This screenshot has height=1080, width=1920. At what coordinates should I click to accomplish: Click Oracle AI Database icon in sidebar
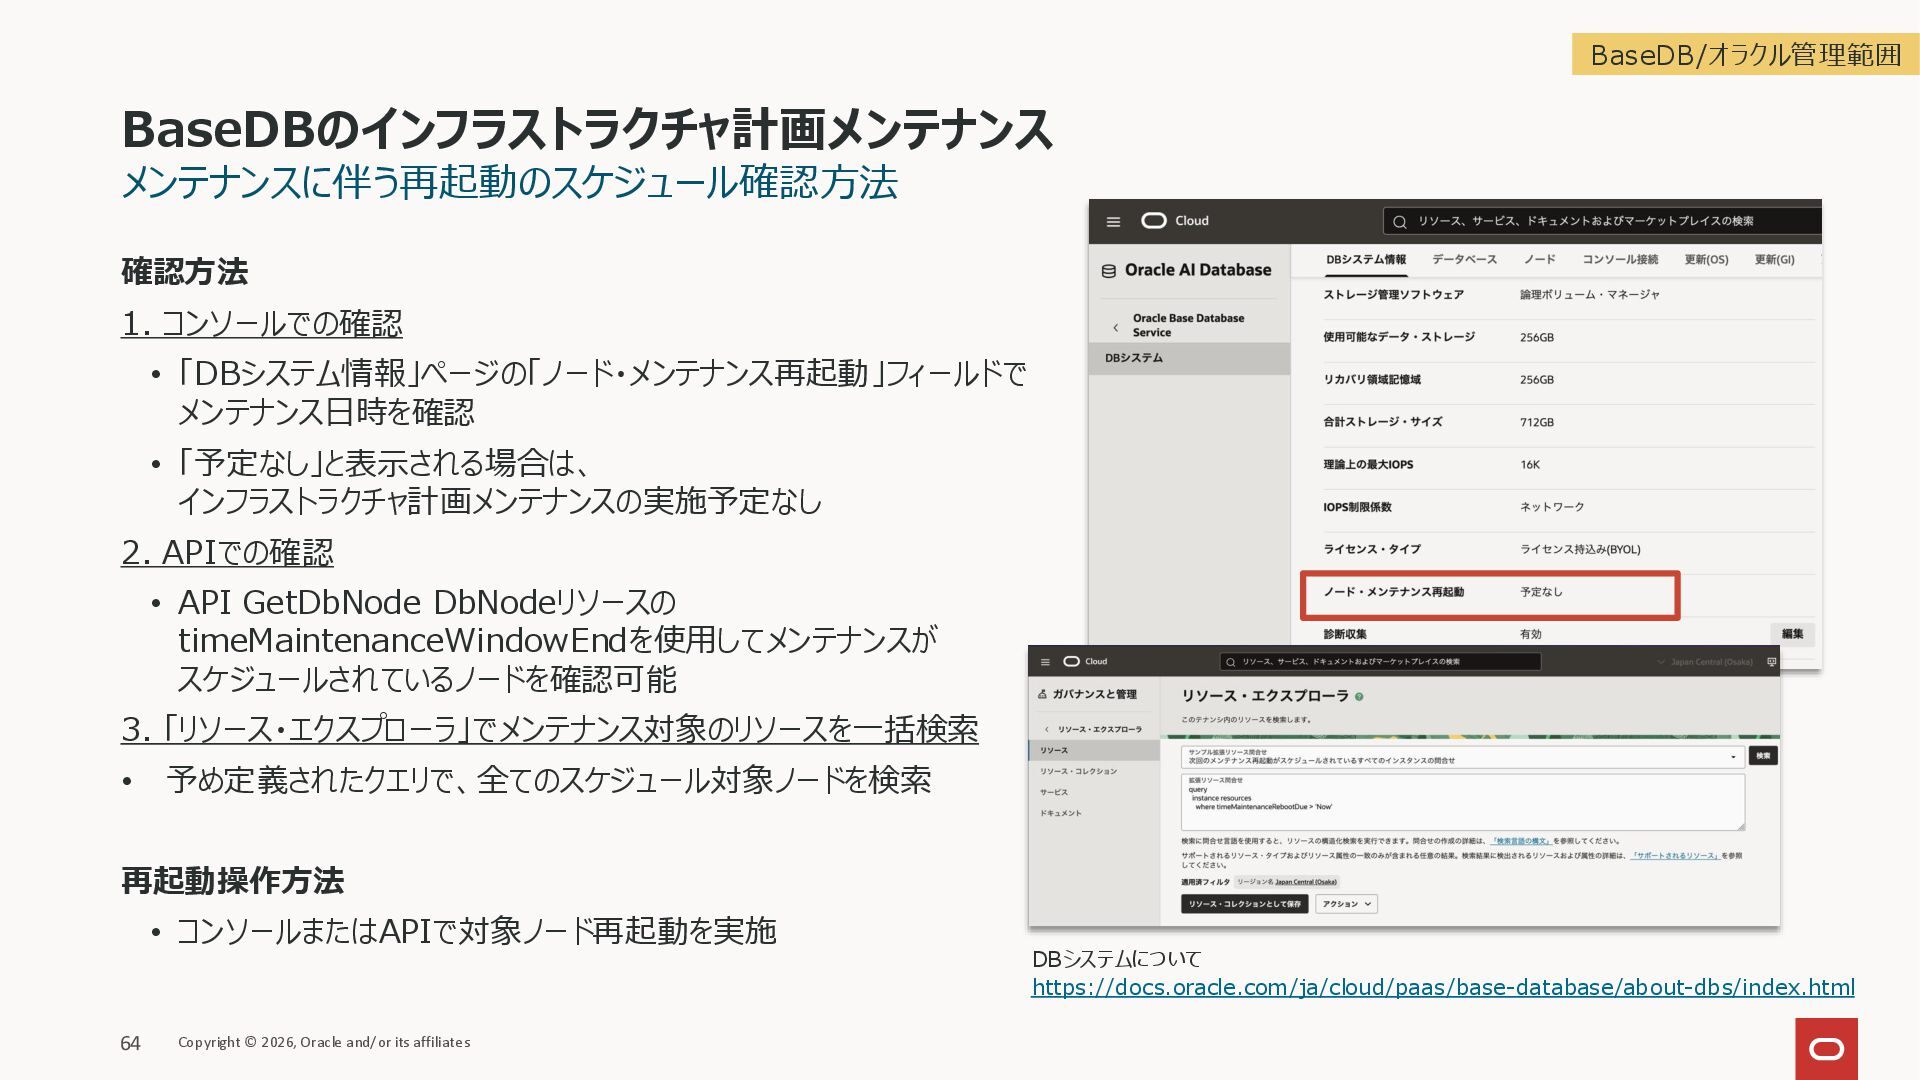[1108, 271]
